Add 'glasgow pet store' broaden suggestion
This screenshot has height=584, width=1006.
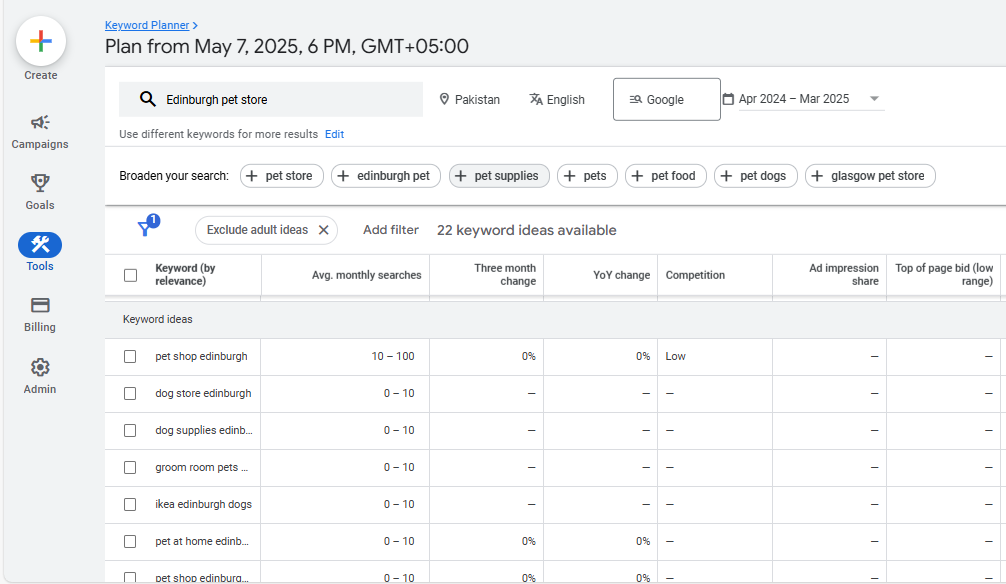871,176
